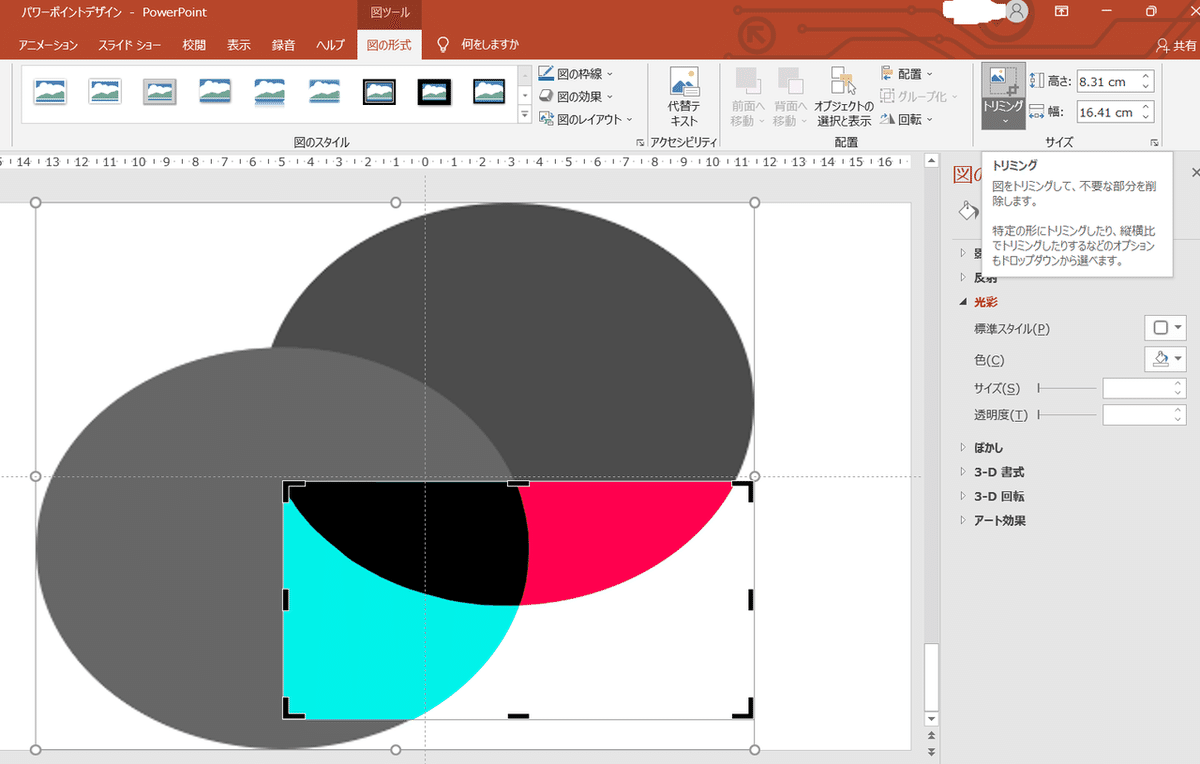Apply the fifth reflected picture style
The image size is (1200, 764).
(269, 92)
